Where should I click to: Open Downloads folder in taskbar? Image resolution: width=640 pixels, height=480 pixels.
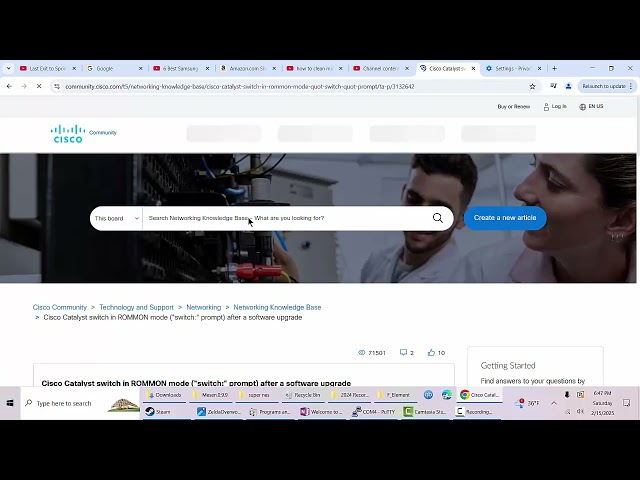[x=164, y=395]
